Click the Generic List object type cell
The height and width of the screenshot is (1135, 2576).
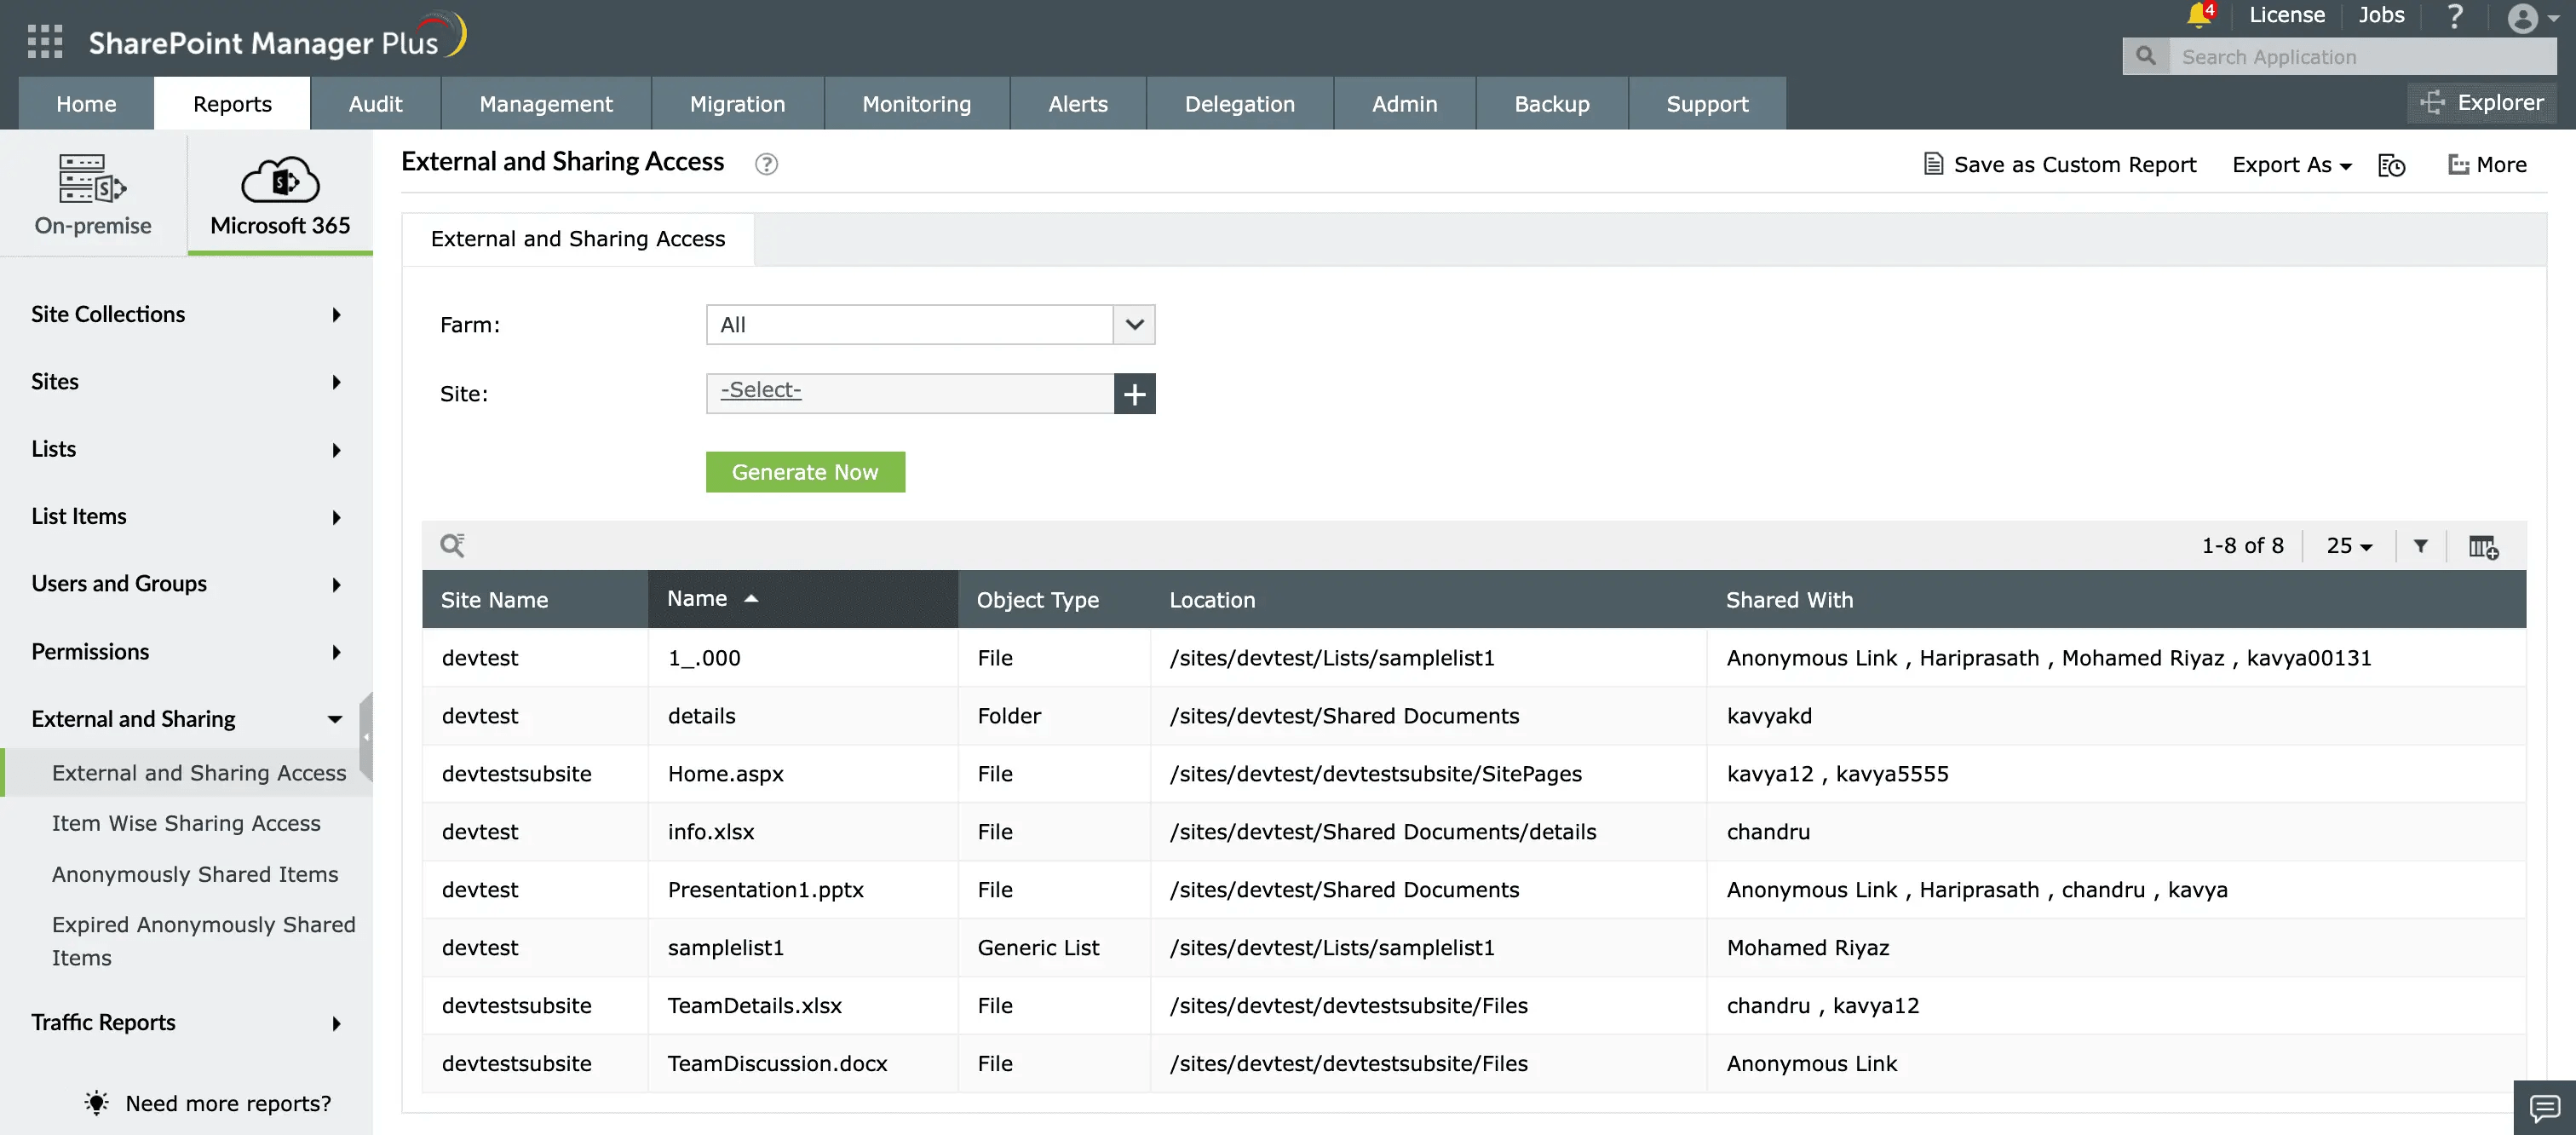coord(1054,948)
